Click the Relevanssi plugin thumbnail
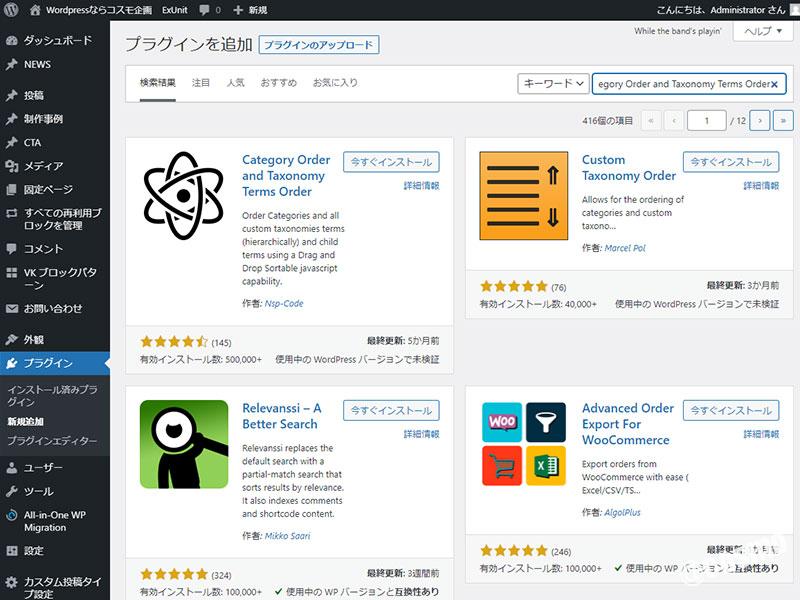 184,444
